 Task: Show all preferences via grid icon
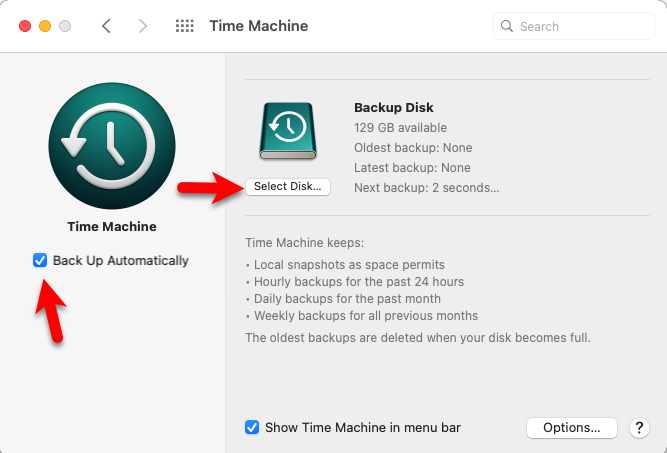(x=184, y=26)
